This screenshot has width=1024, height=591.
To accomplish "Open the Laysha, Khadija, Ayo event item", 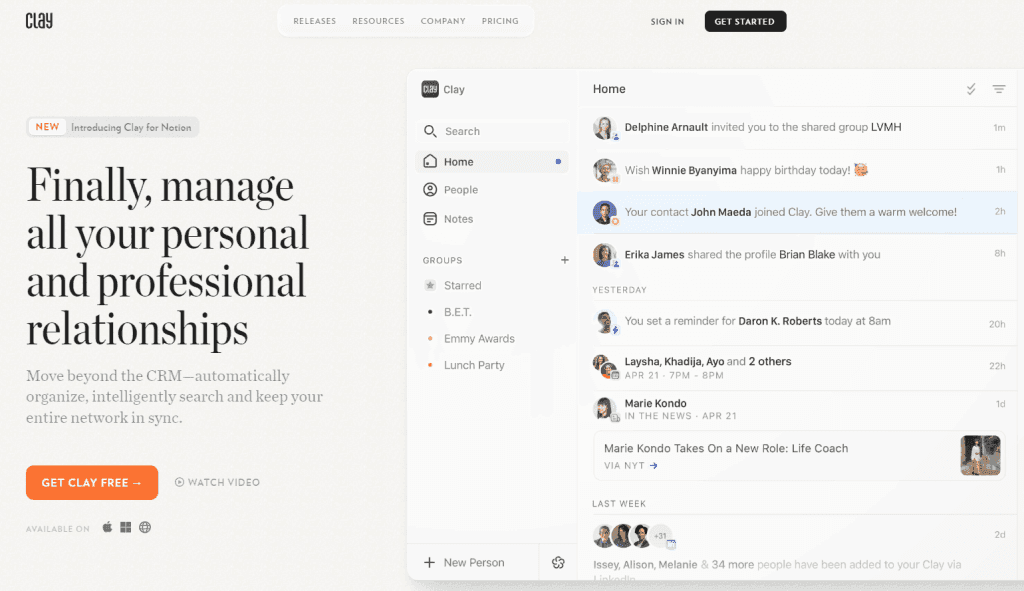I will pyautogui.click(x=797, y=368).
